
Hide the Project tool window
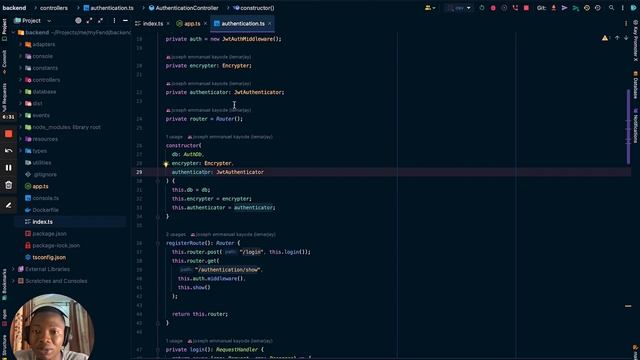125,20
